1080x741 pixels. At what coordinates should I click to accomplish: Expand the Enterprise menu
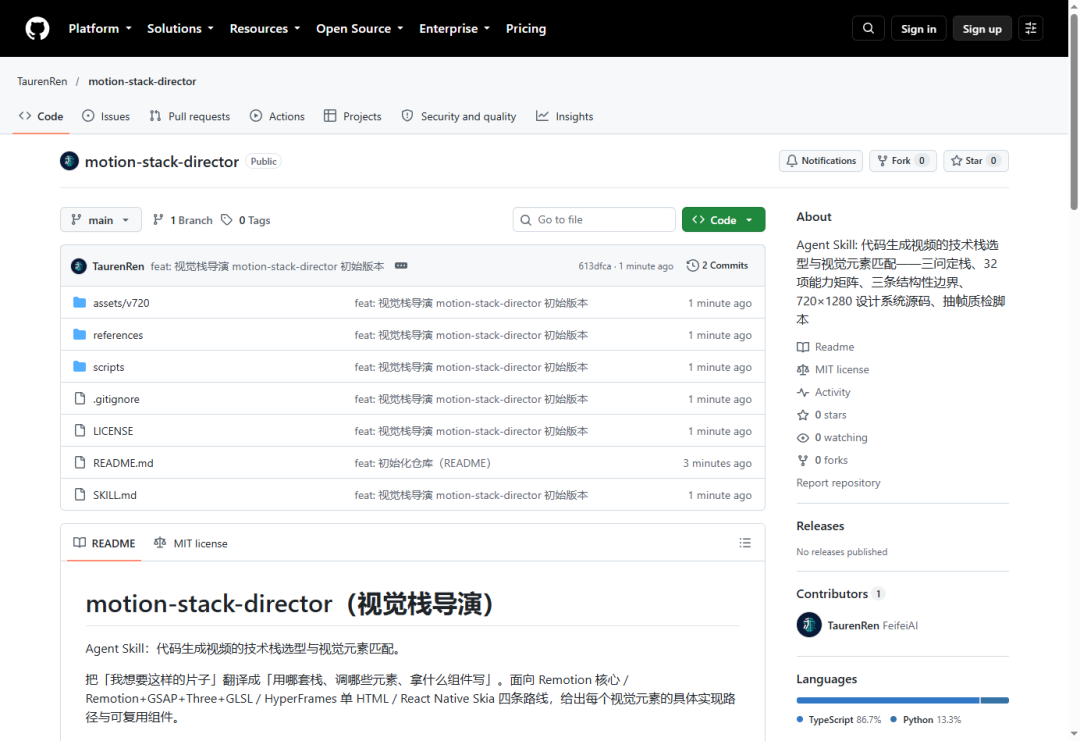pyautogui.click(x=455, y=29)
